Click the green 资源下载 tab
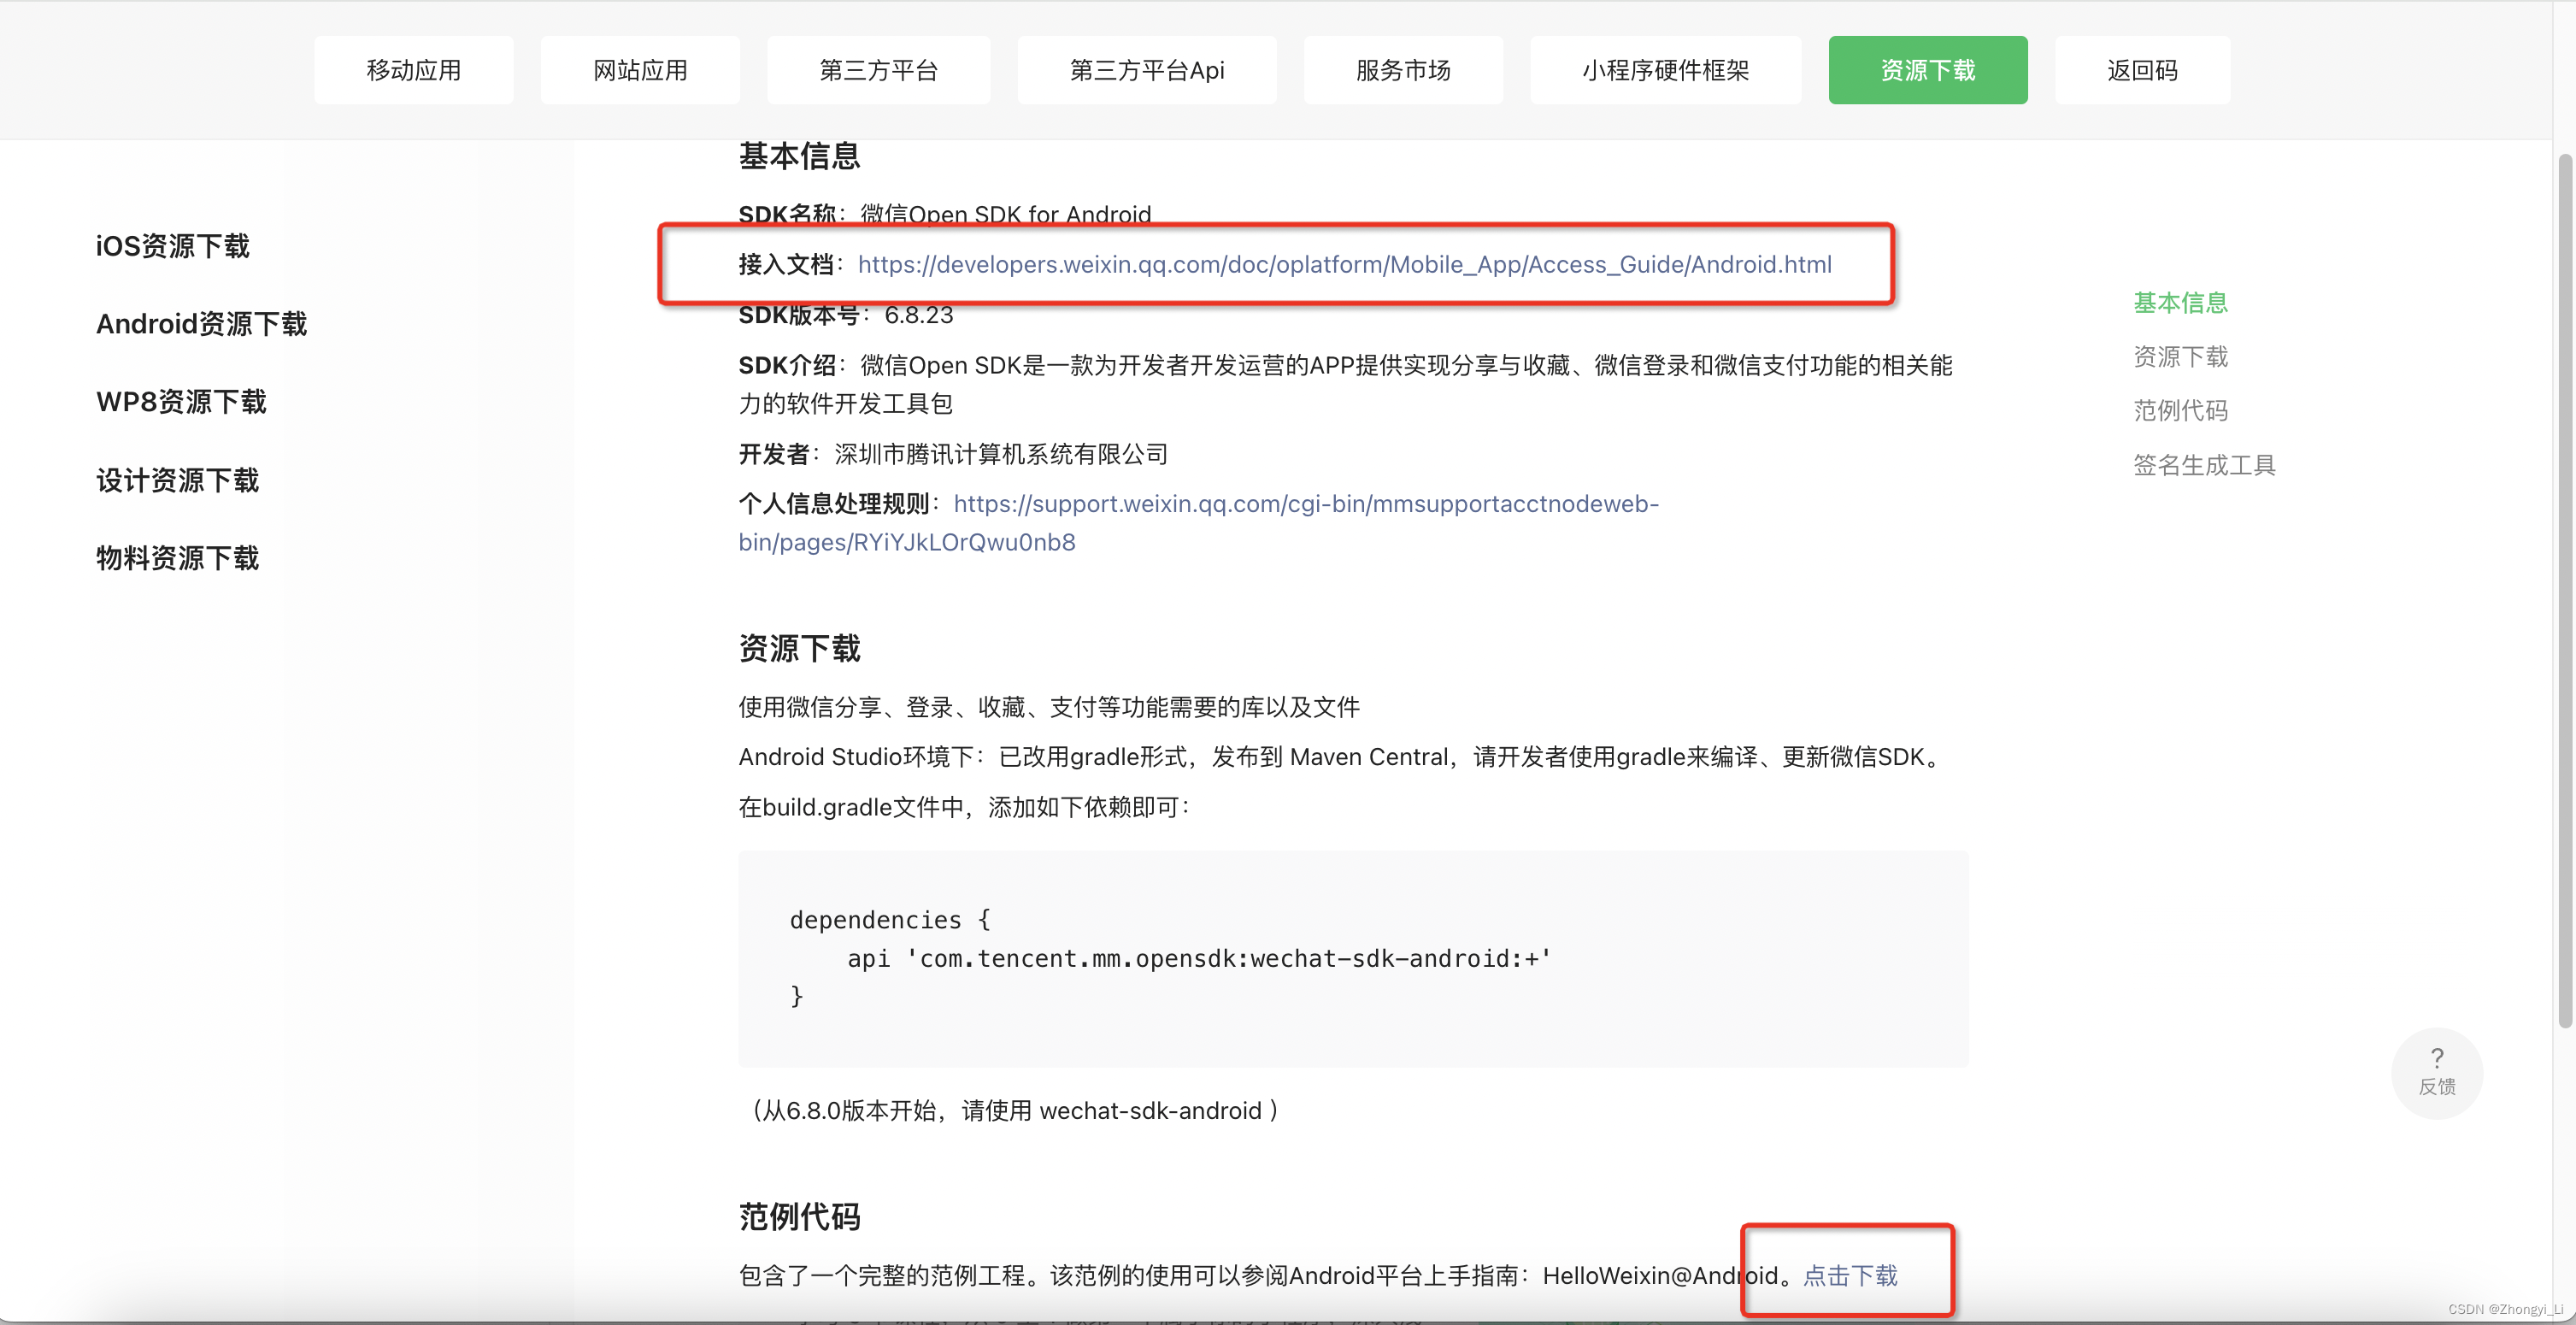 click(1927, 70)
